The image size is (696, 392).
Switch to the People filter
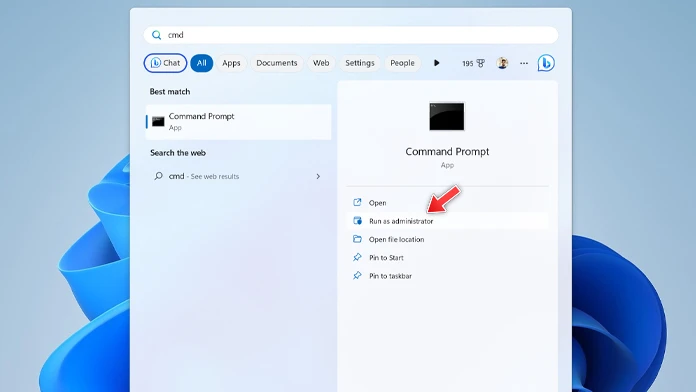pos(402,63)
